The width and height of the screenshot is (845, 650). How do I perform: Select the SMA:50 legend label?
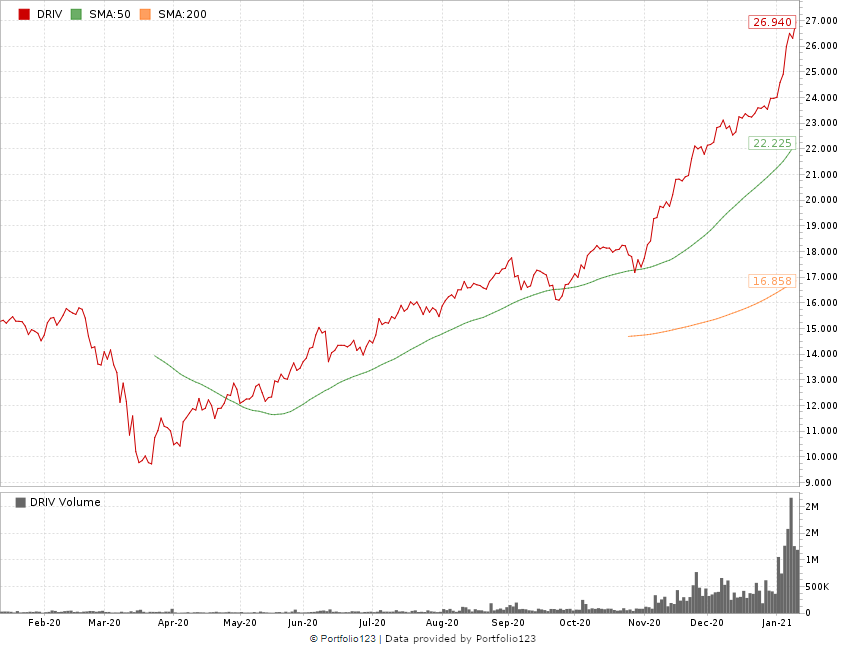(x=108, y=15)
